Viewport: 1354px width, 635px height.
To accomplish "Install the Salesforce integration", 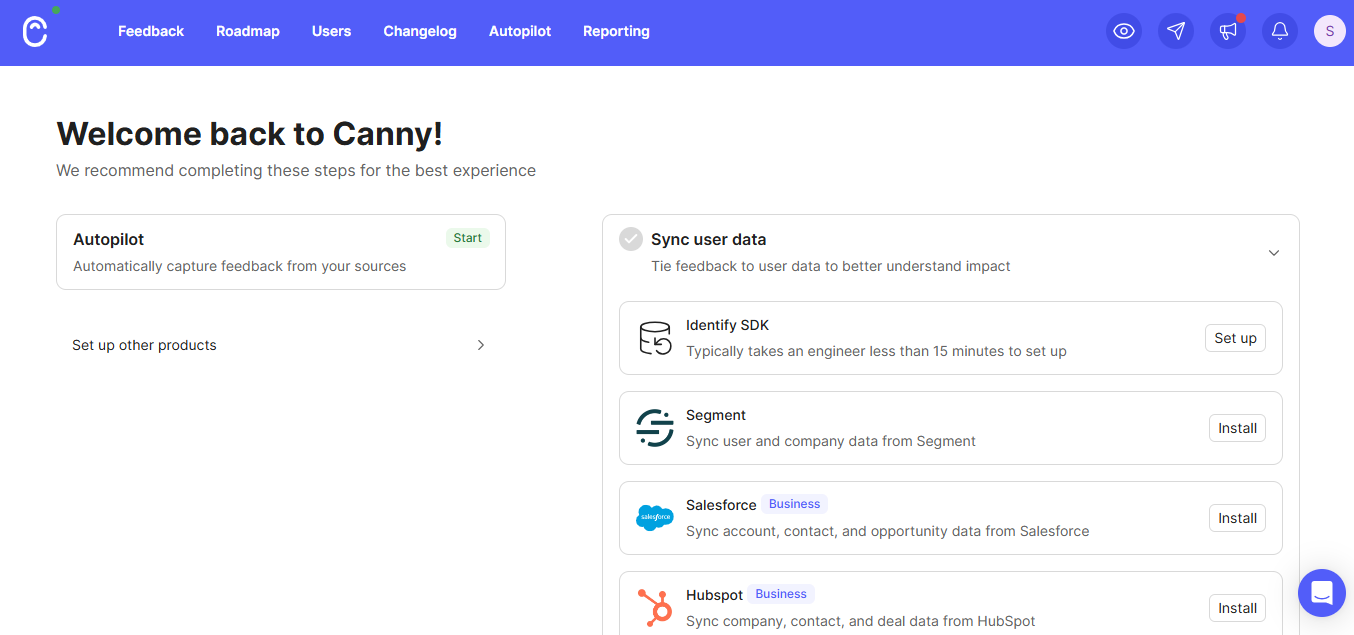I will 1237,518.
